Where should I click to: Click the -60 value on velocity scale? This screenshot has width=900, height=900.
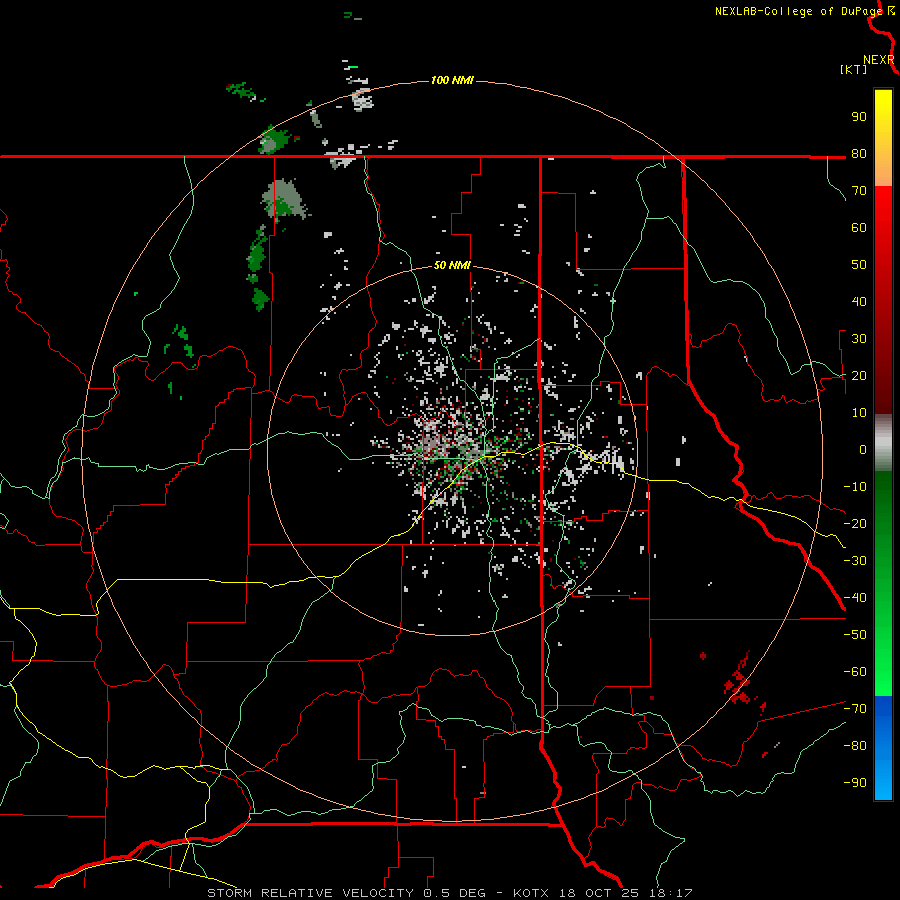(x=855, y=672)
